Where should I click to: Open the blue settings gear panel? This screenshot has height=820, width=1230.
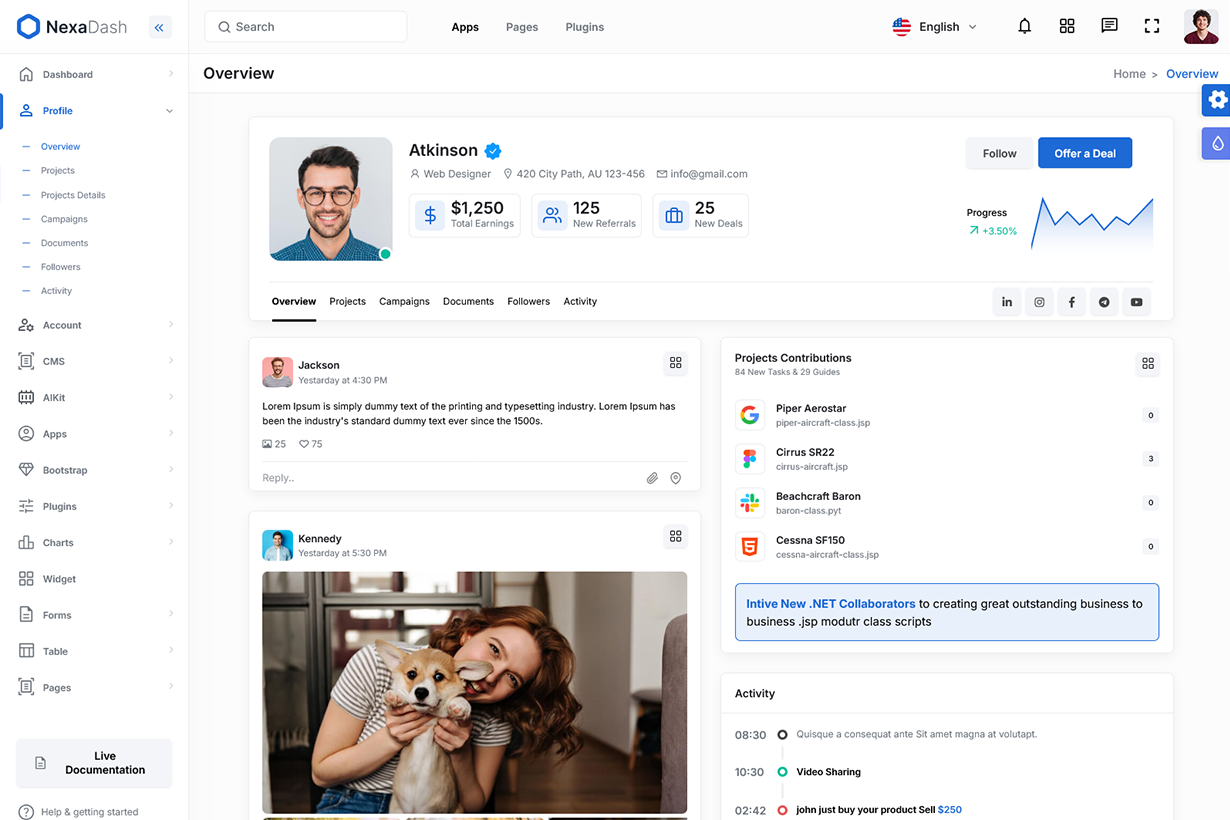click(x=1217, y=100)
